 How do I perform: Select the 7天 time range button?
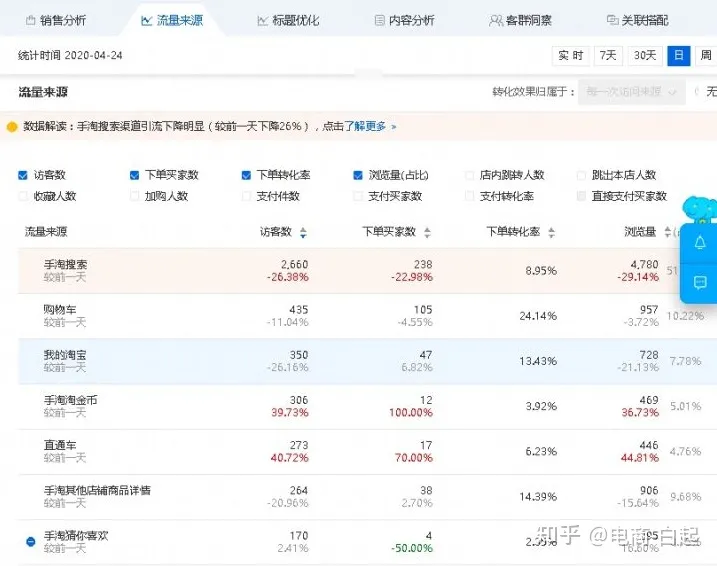(x=608, y=56)
